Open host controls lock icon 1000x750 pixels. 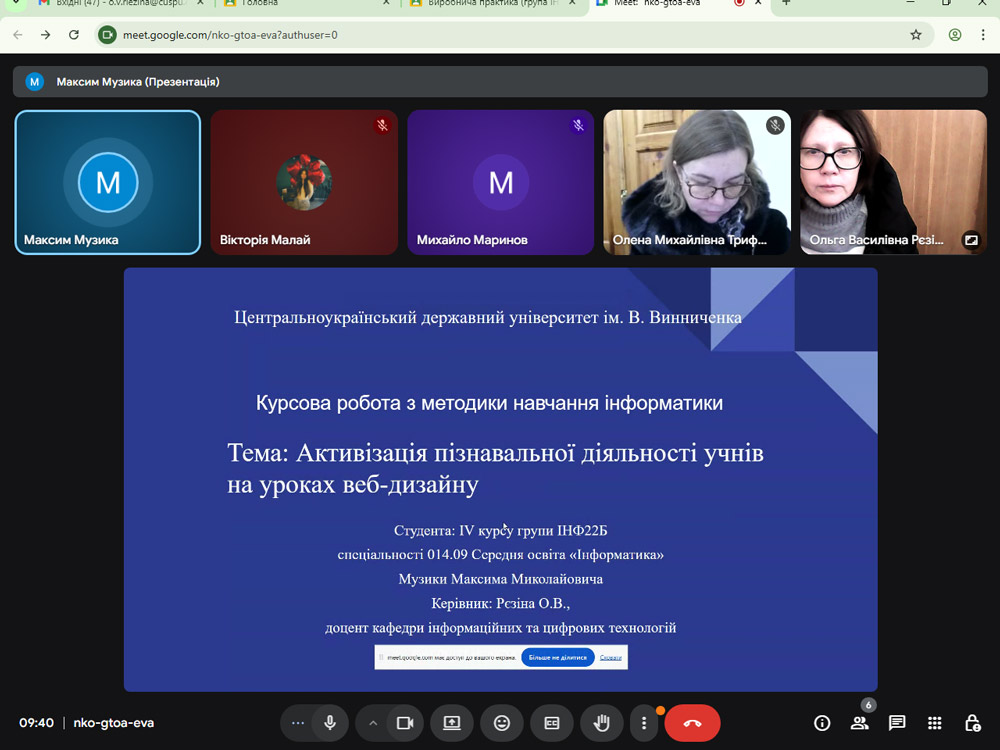coord(972,723)
